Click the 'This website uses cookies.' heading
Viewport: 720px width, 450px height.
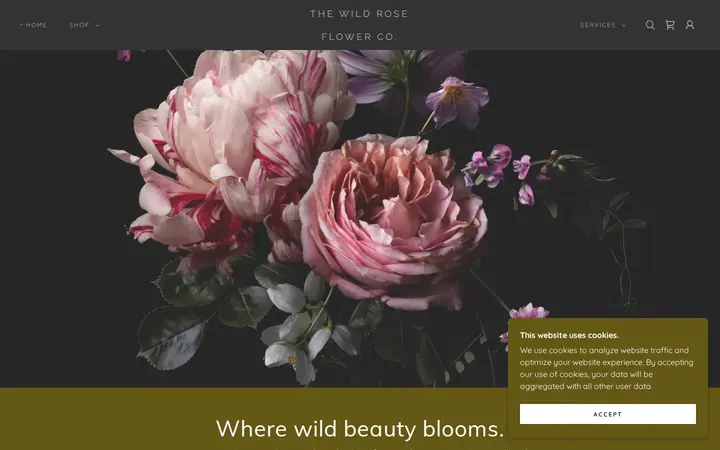(569, 335)
